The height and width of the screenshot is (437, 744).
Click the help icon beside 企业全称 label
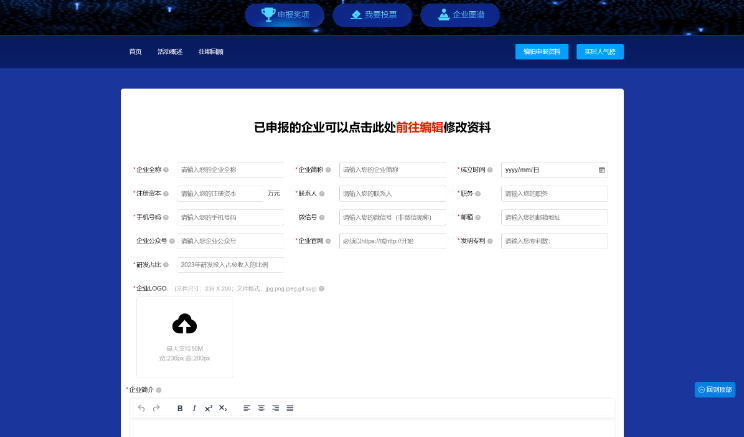point(166,170)
